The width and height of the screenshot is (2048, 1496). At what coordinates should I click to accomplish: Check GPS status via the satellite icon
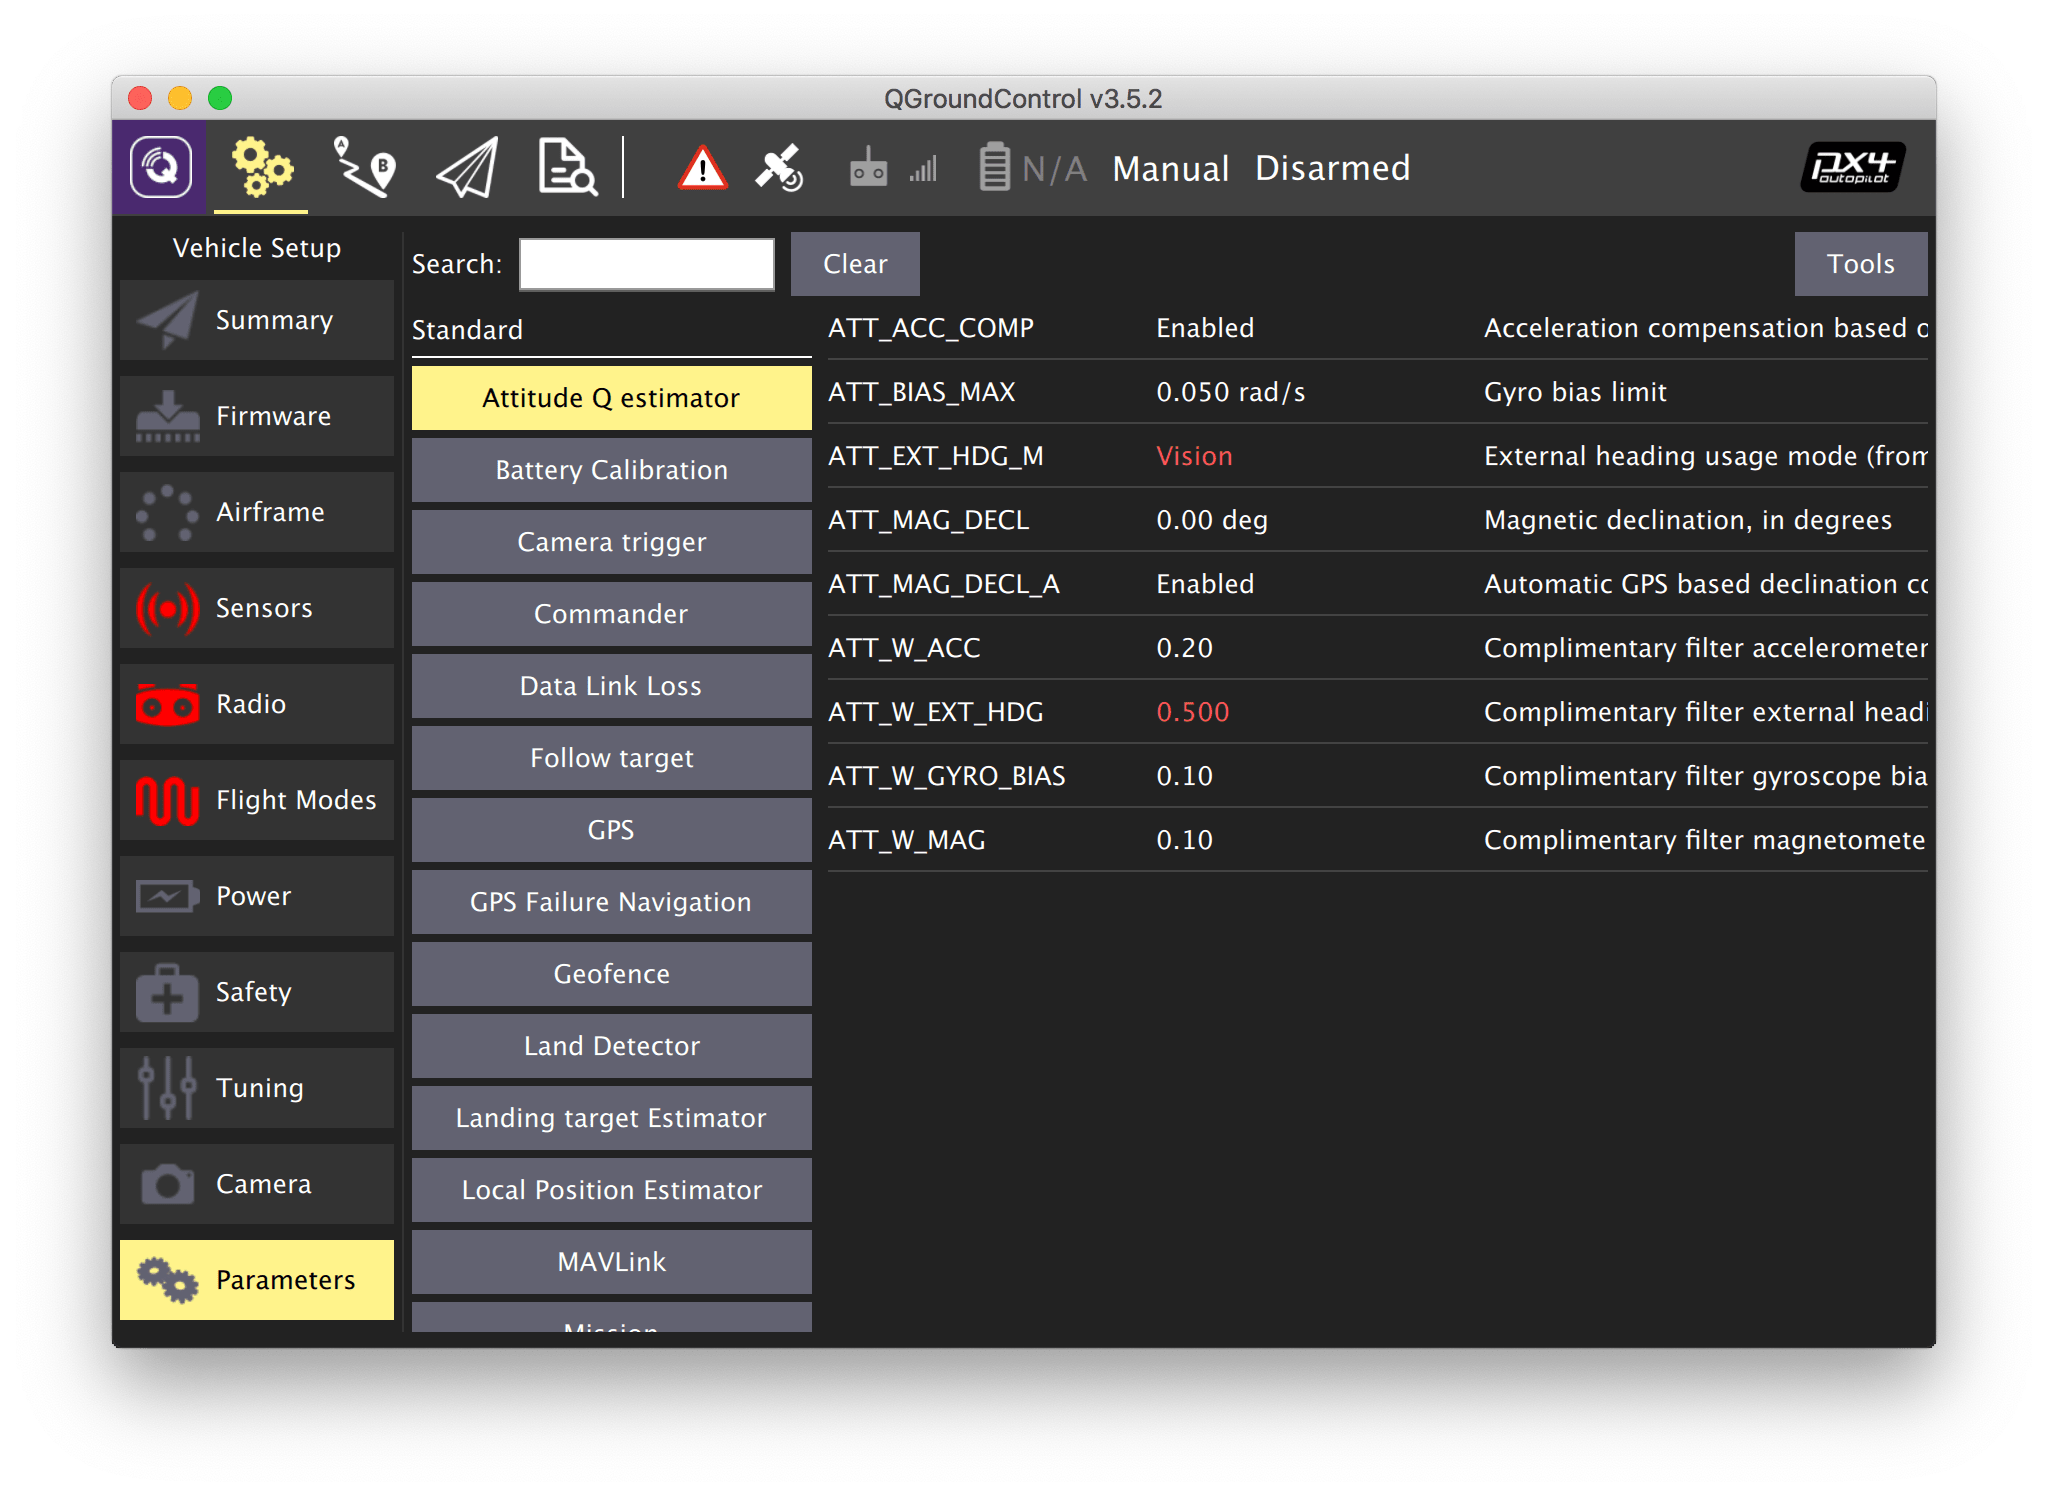click(x=780, y=168)
